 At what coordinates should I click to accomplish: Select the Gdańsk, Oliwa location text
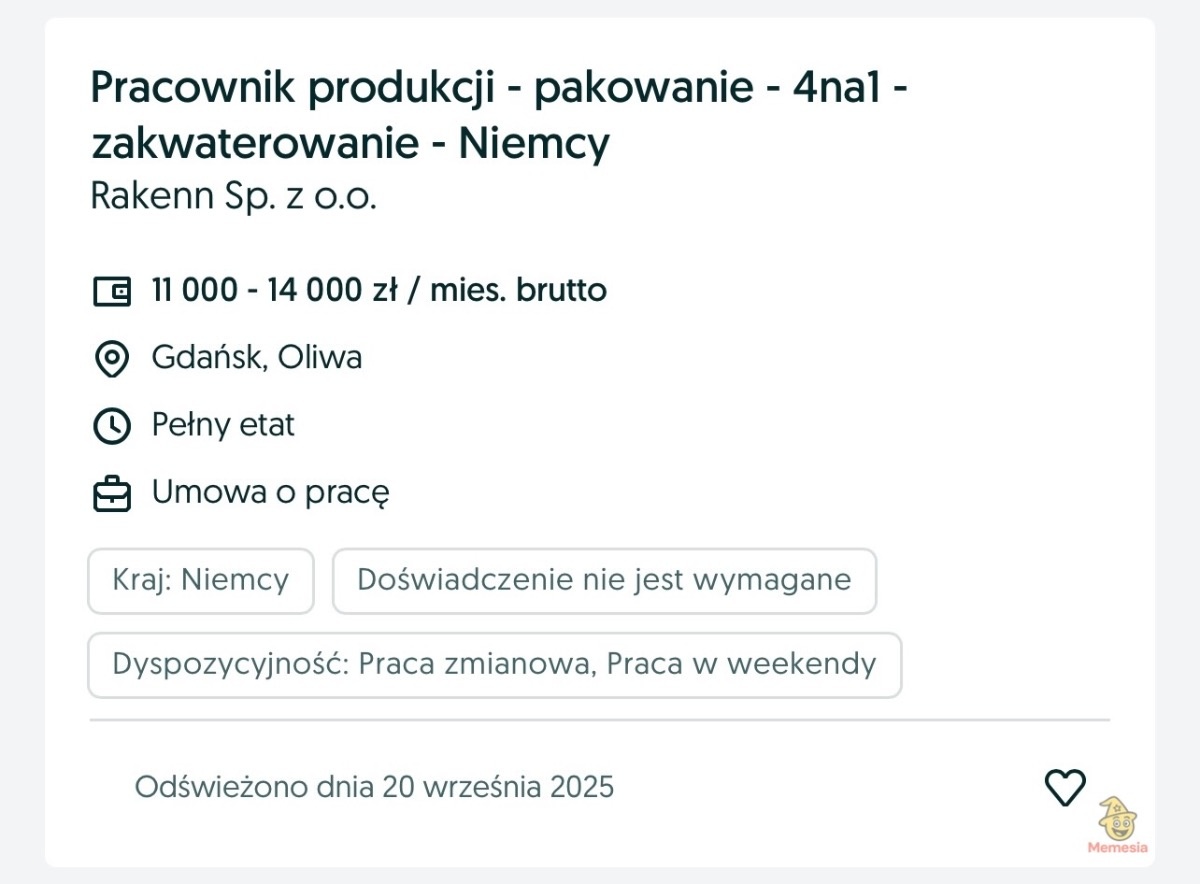click(257, 358)
